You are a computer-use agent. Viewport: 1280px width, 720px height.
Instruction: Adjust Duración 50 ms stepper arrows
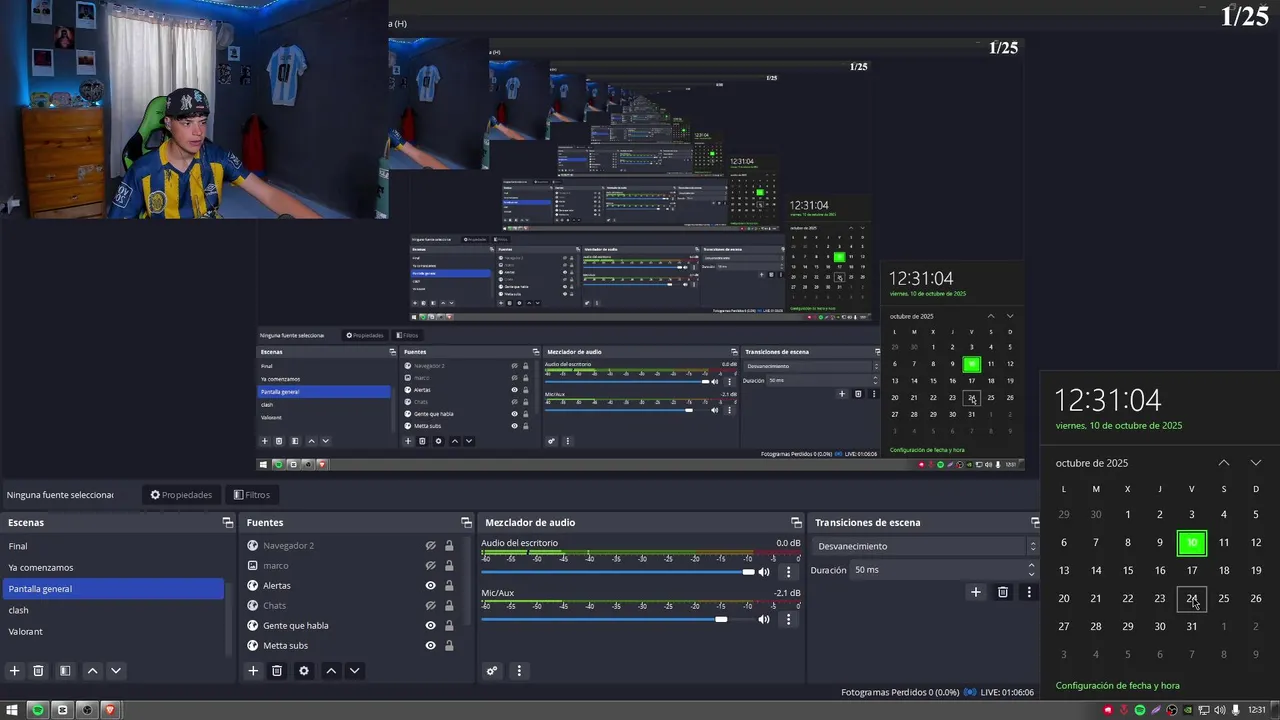pos(1032,570)
